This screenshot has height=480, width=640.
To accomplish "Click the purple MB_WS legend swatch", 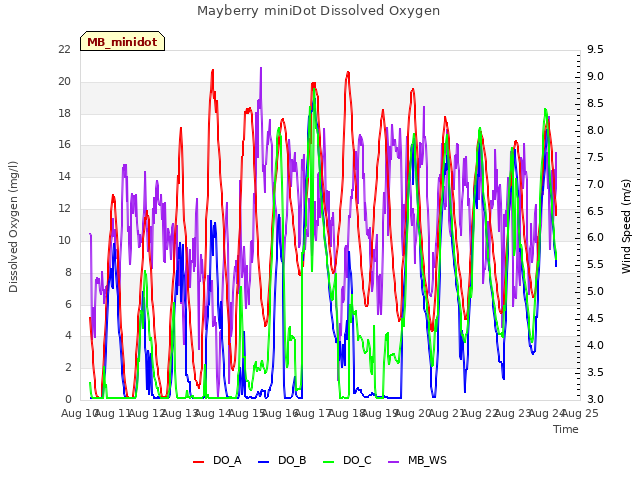I will [393, 462].
